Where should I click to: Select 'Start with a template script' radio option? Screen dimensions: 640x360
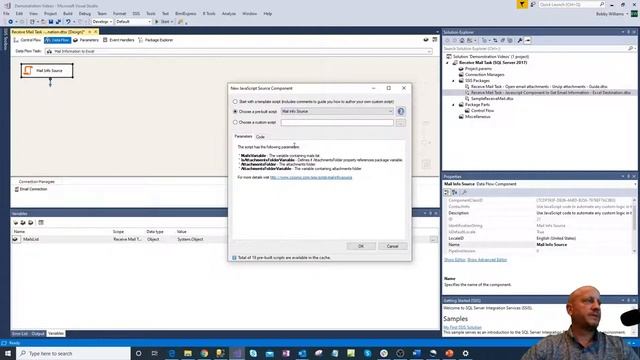coord(235,102)
